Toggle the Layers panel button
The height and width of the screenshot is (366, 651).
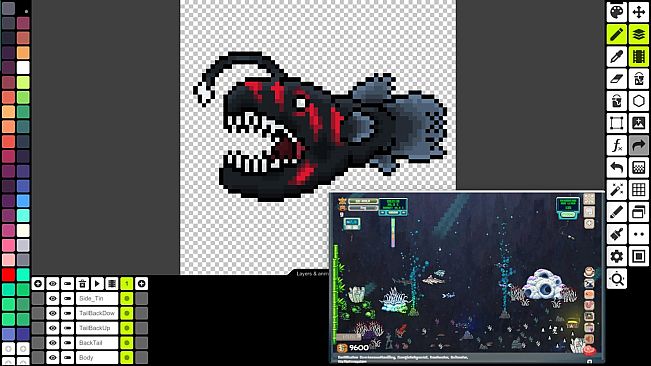639,34
